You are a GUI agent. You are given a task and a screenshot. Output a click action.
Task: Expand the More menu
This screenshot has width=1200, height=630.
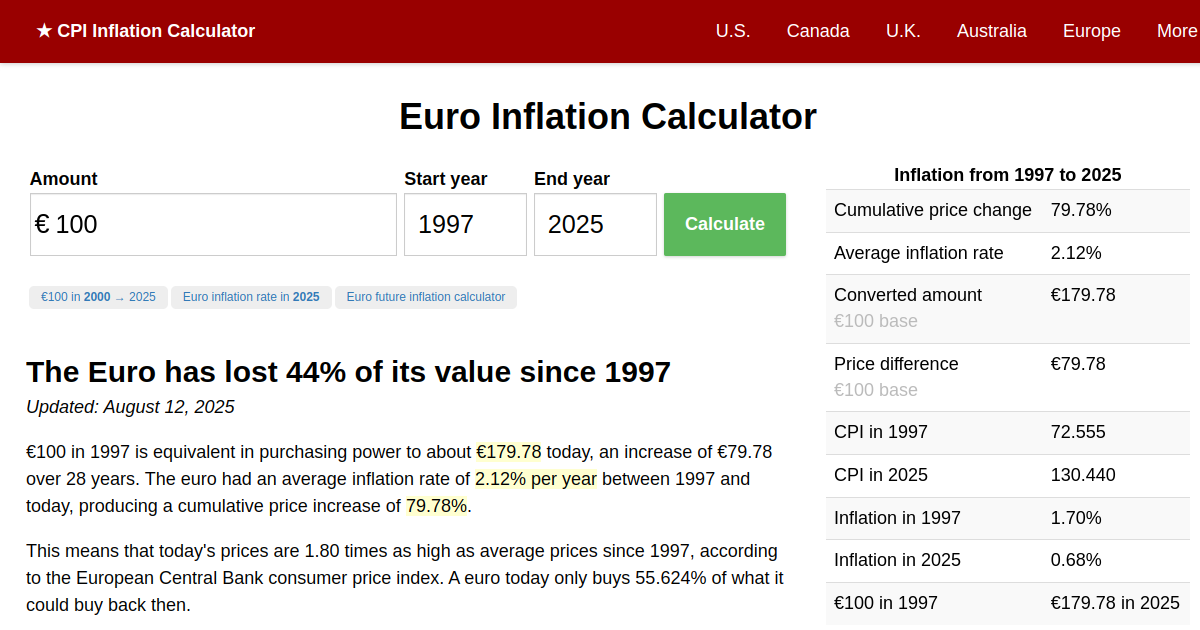click(1176, 31)
